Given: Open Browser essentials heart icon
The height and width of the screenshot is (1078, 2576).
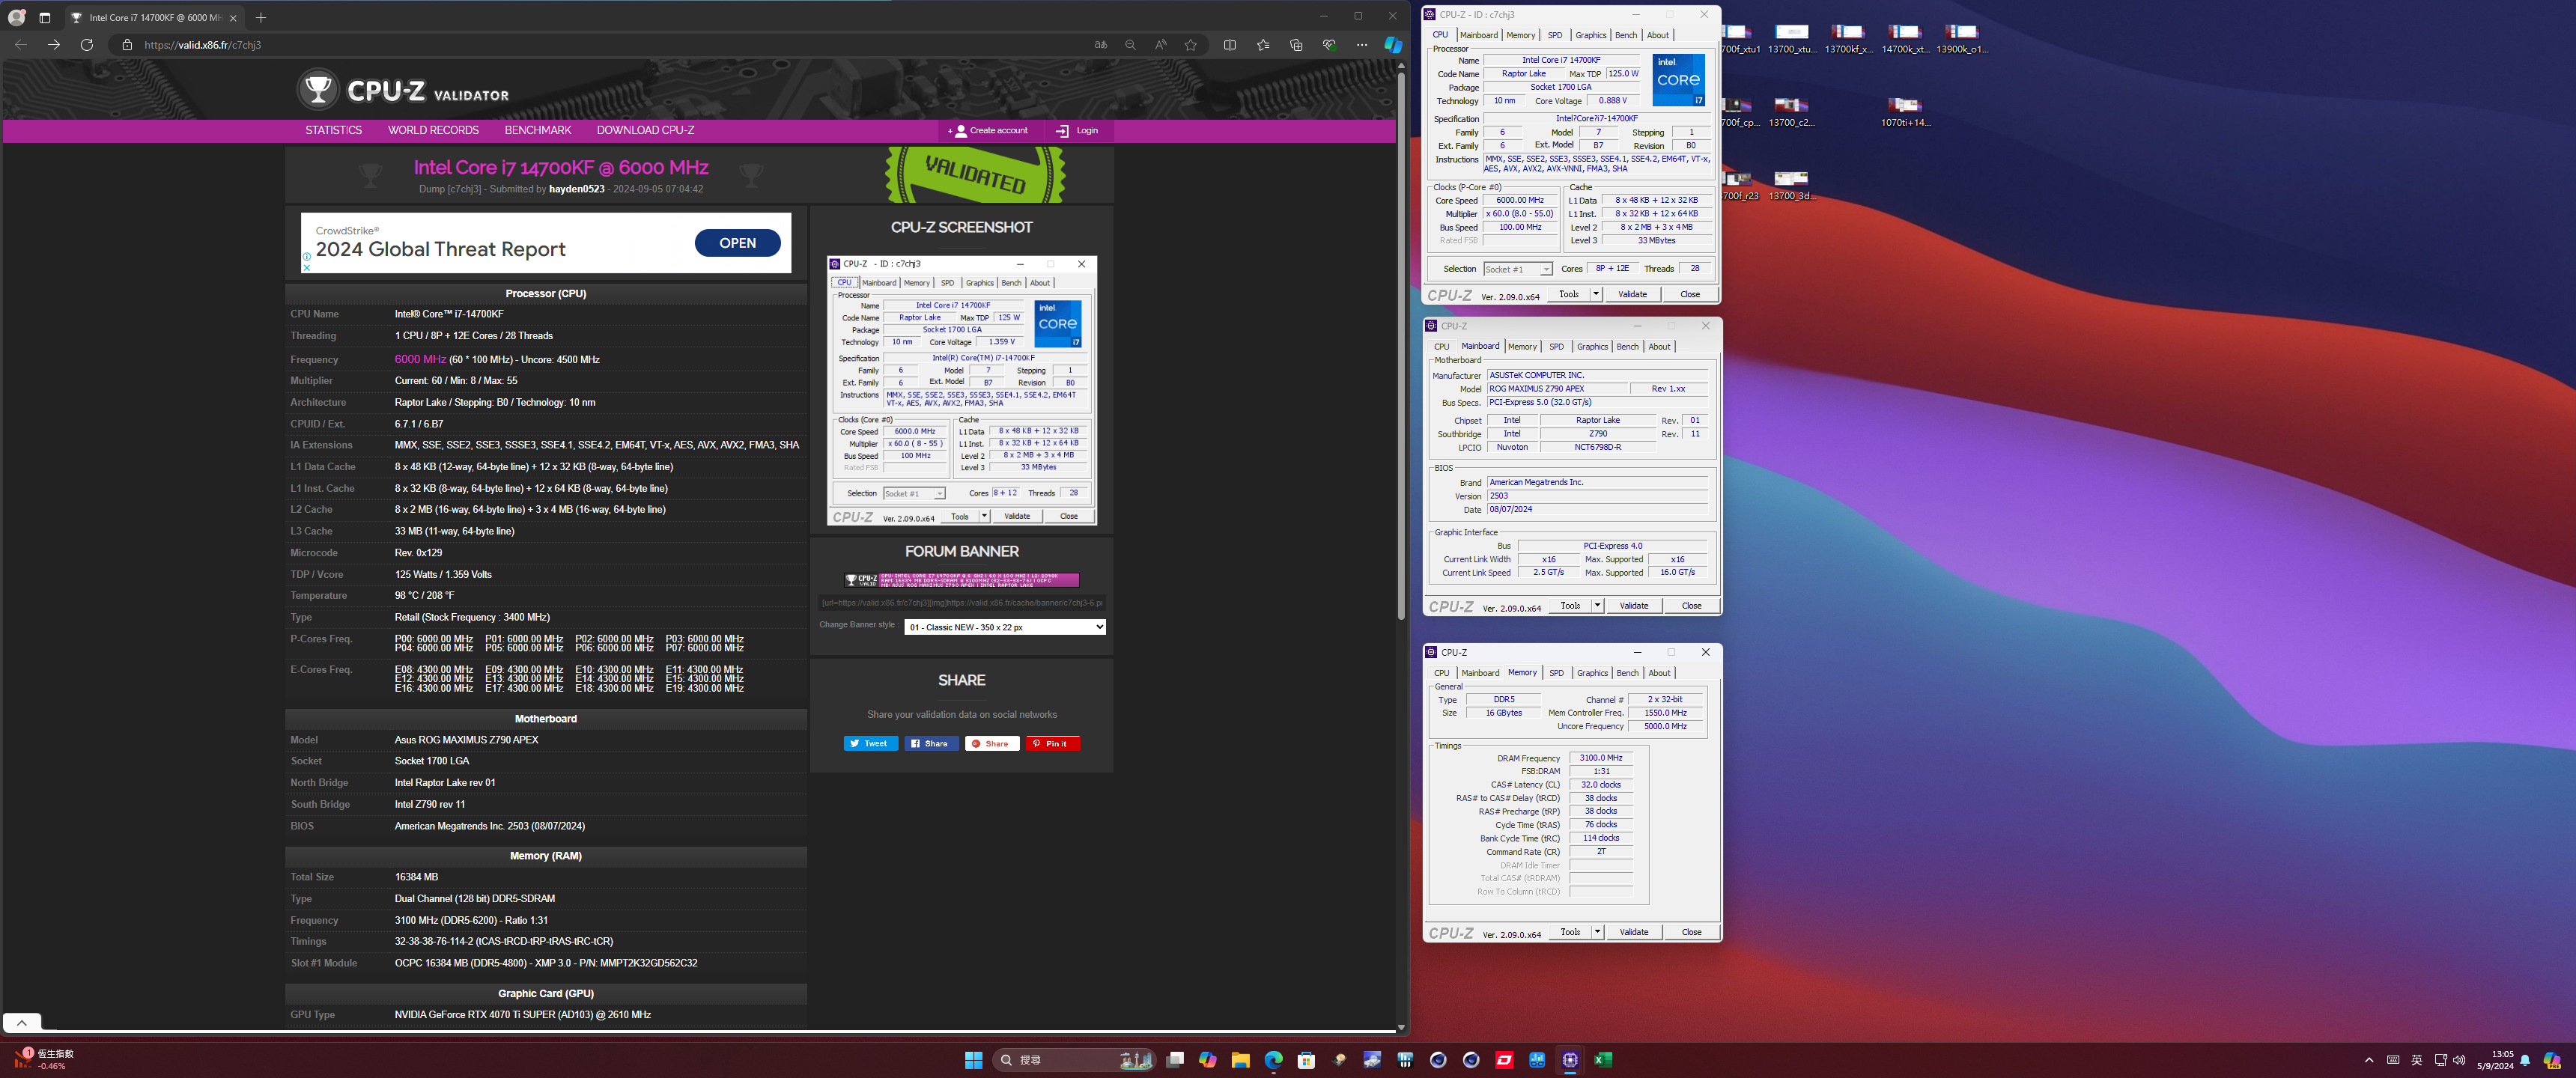Looking at the screenshot, I should coord(1329,45).
